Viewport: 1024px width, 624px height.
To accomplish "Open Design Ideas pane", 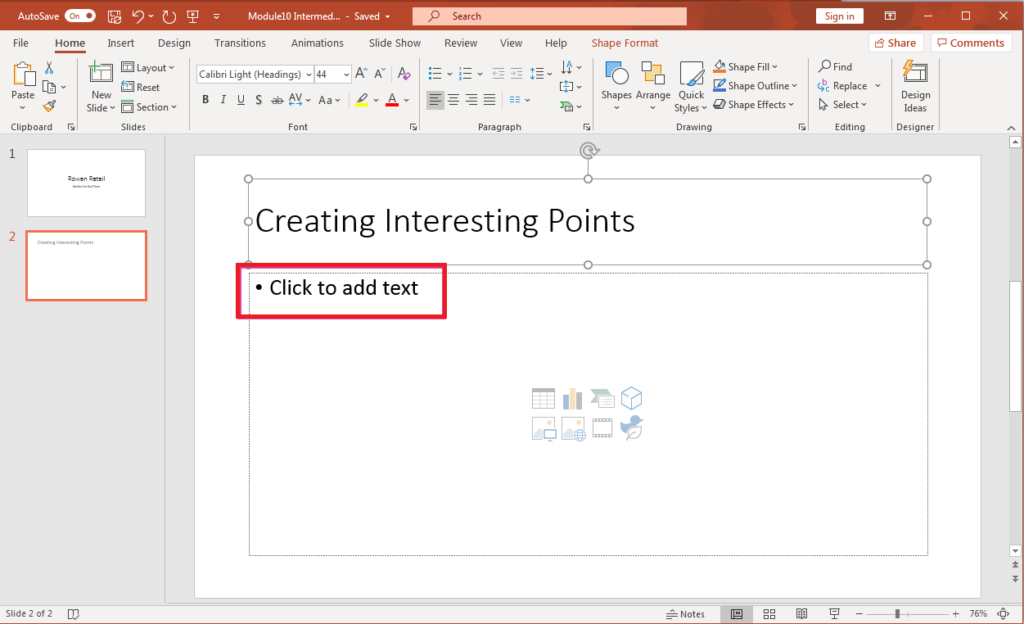I will pos(915,87).
